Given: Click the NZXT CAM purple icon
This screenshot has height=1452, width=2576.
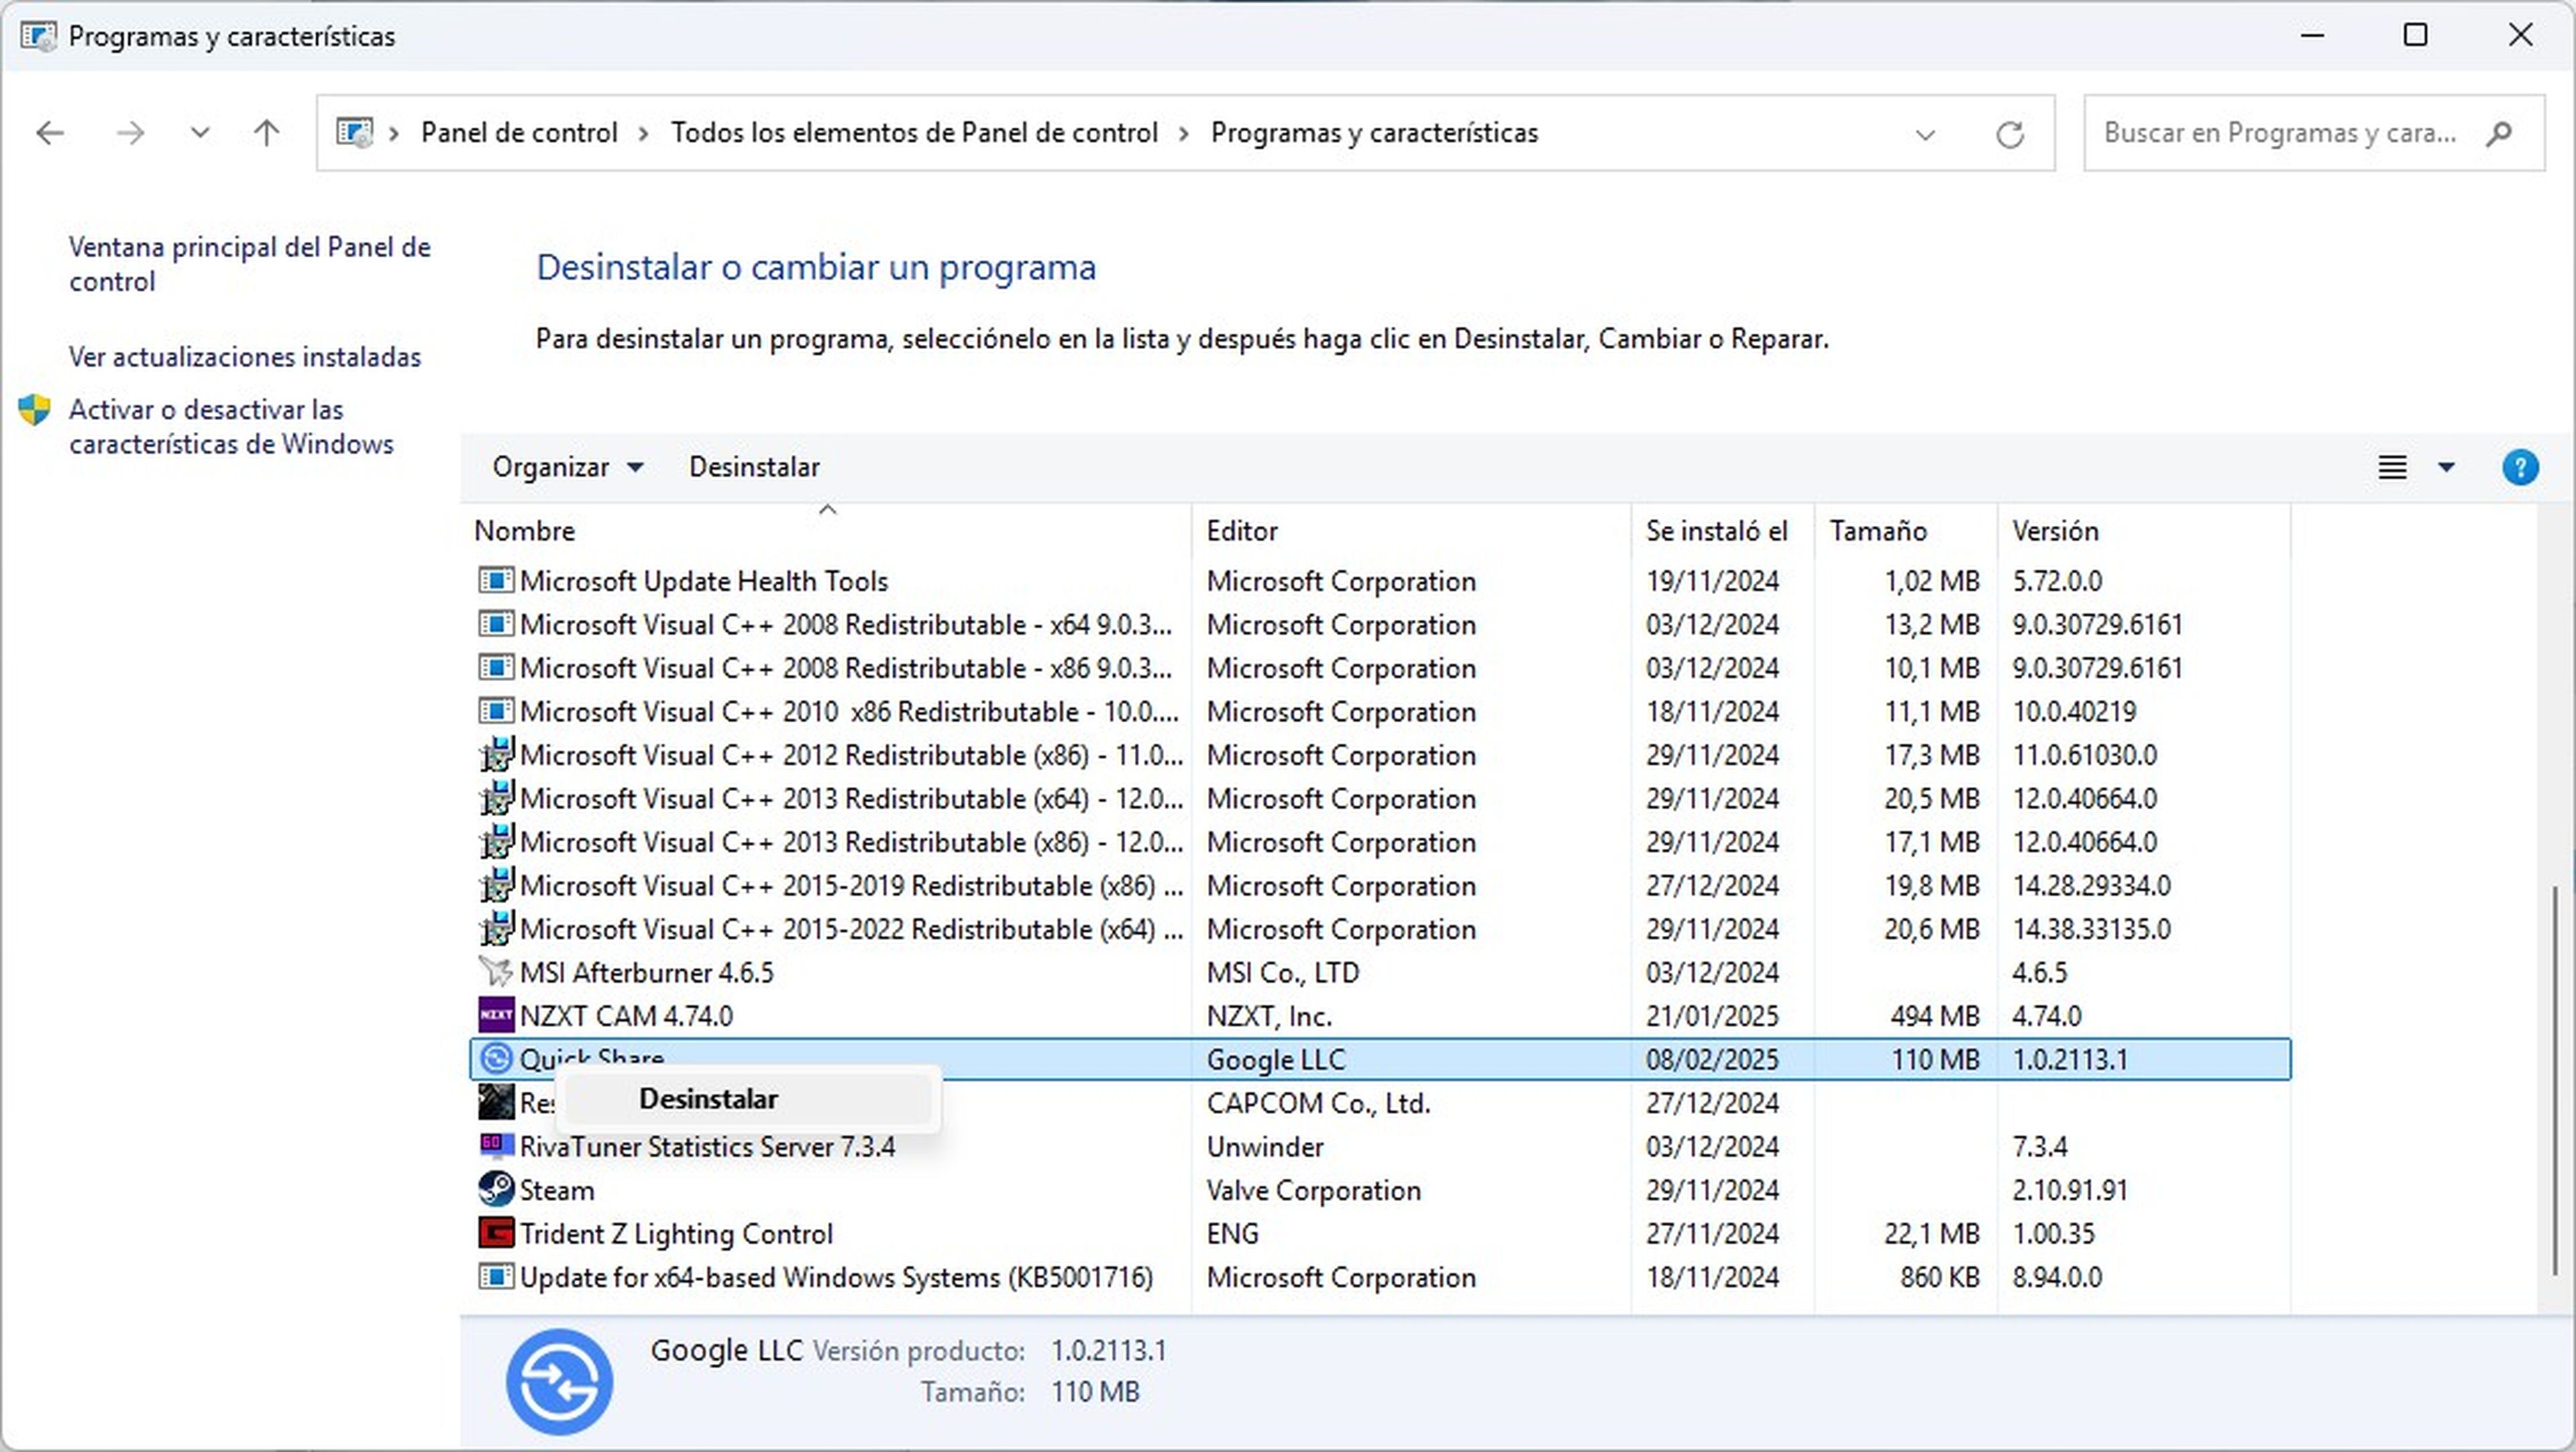Looking at the screenshot, I should 496,1015.
